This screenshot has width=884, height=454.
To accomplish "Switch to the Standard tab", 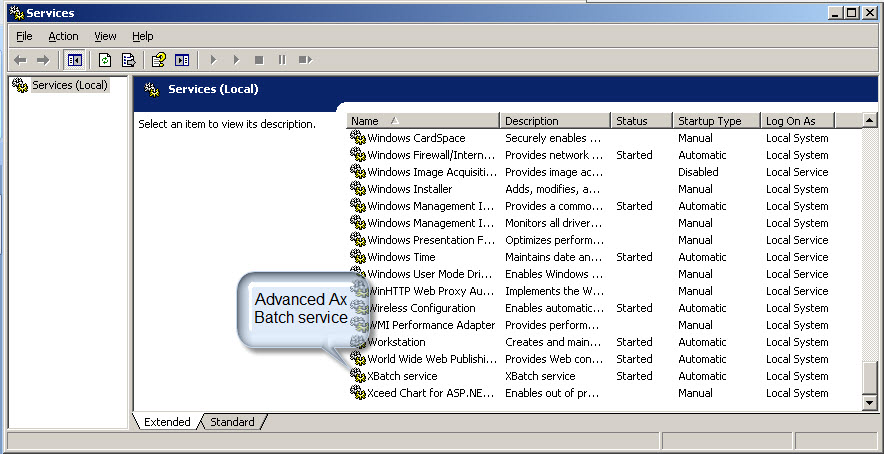I will click(x=232, y=422).
